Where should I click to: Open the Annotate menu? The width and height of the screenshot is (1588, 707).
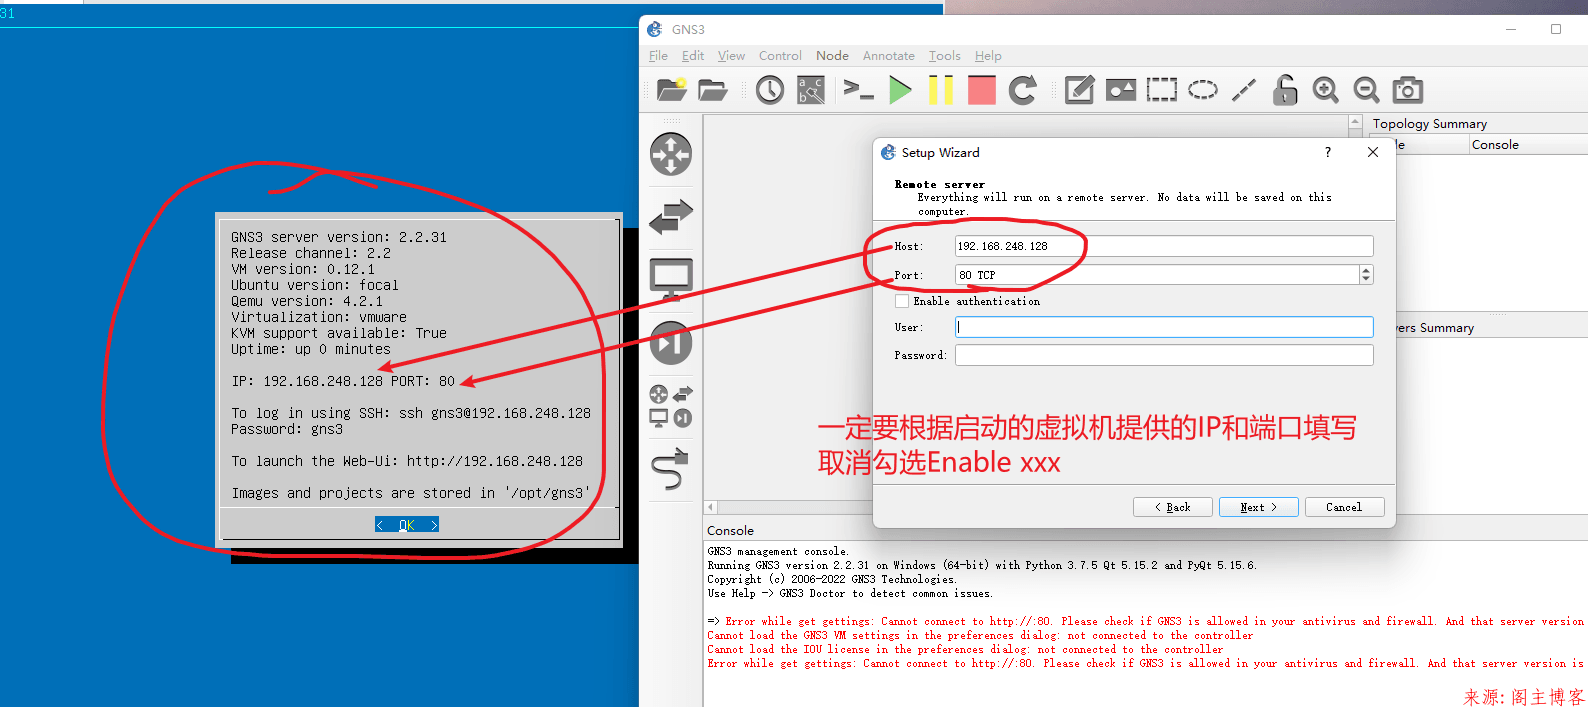pyautogui.click(x=889, y=56)
